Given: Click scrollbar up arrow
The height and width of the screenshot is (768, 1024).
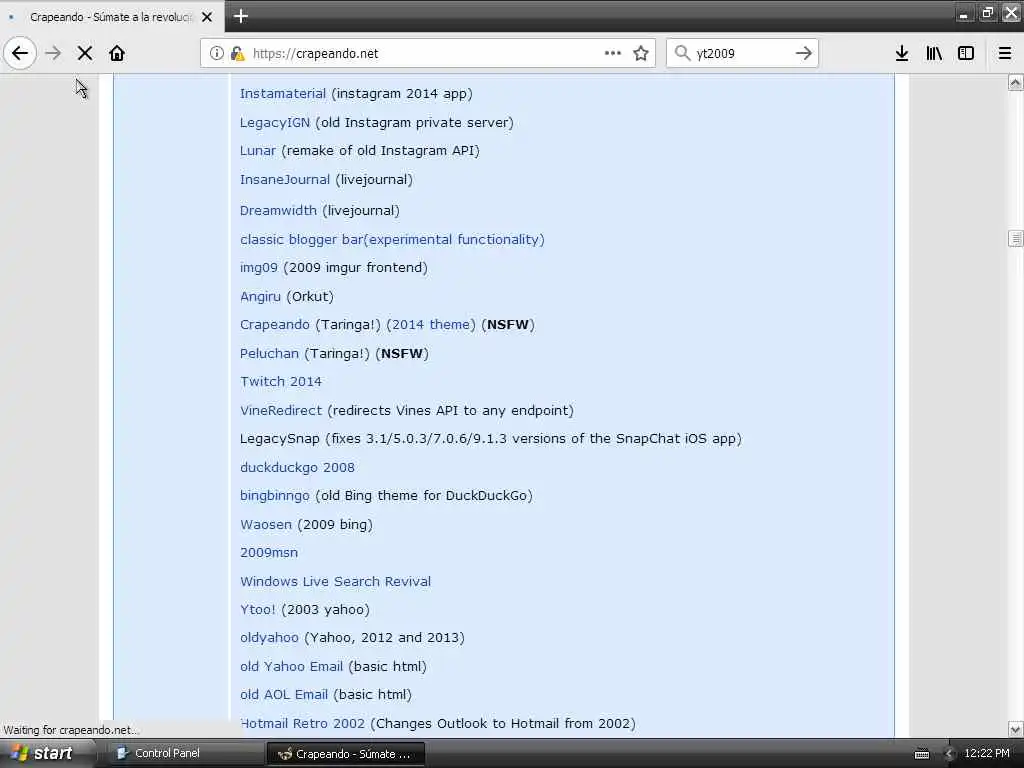Looking at the screenshot, I should 1015,82.
